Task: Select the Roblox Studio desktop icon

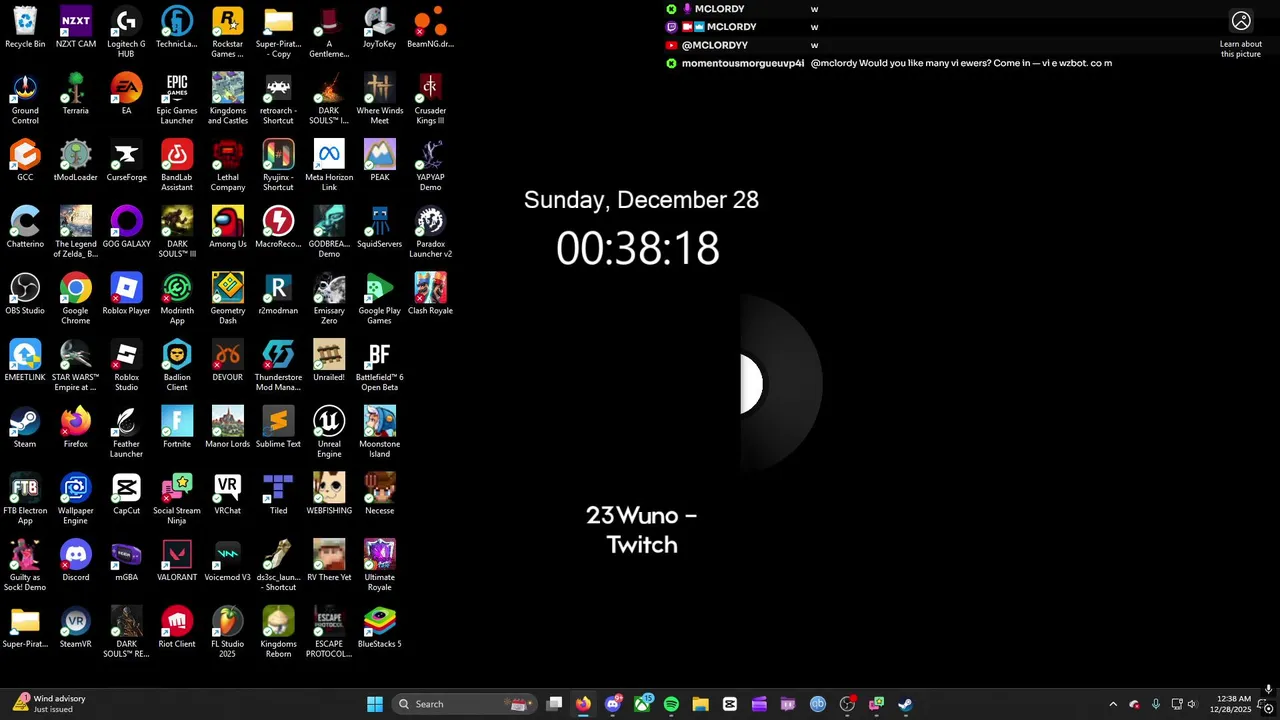Action: (126, 366)
